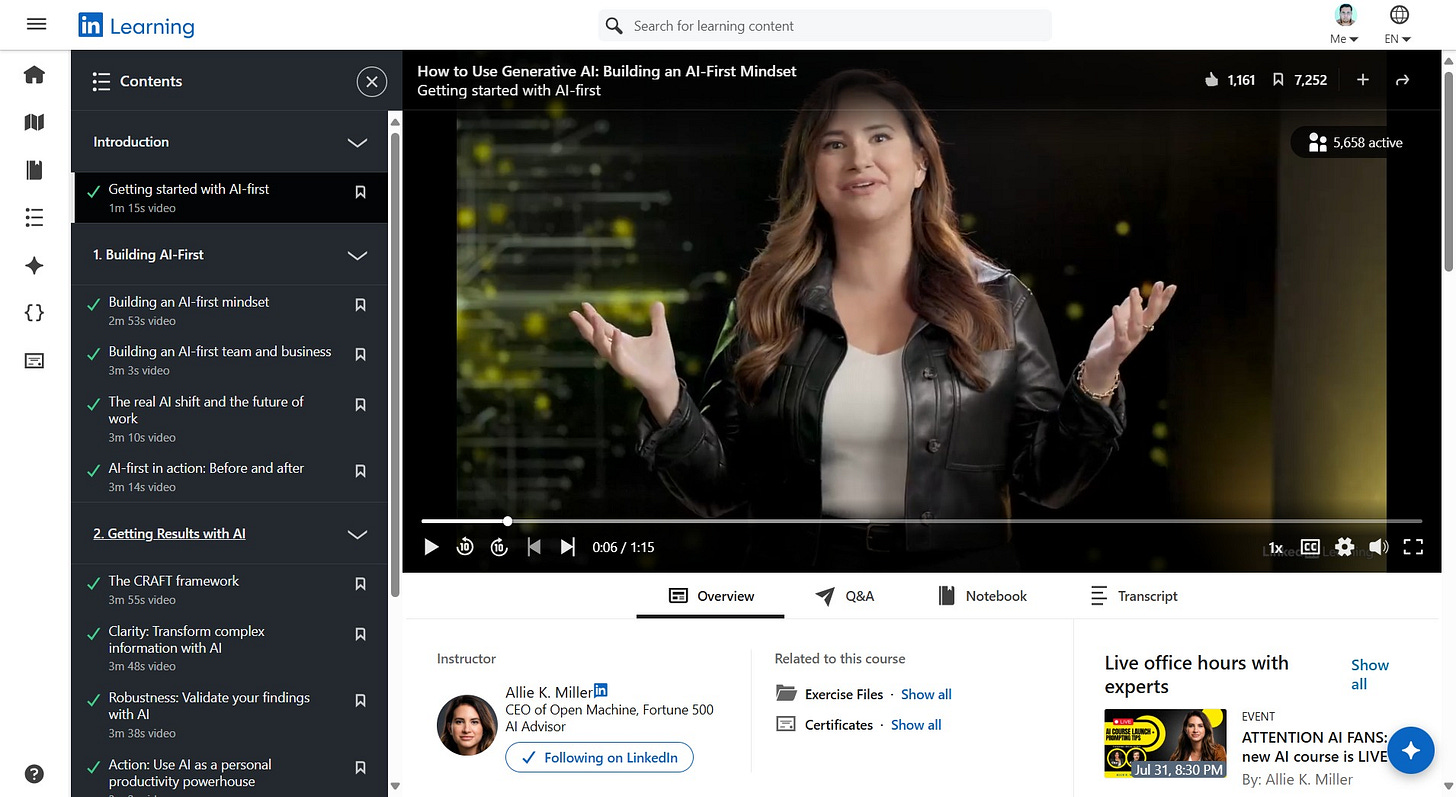Bookmark The real AI shift video
This screenshot has height=797, width=1456.
(361, 405)
